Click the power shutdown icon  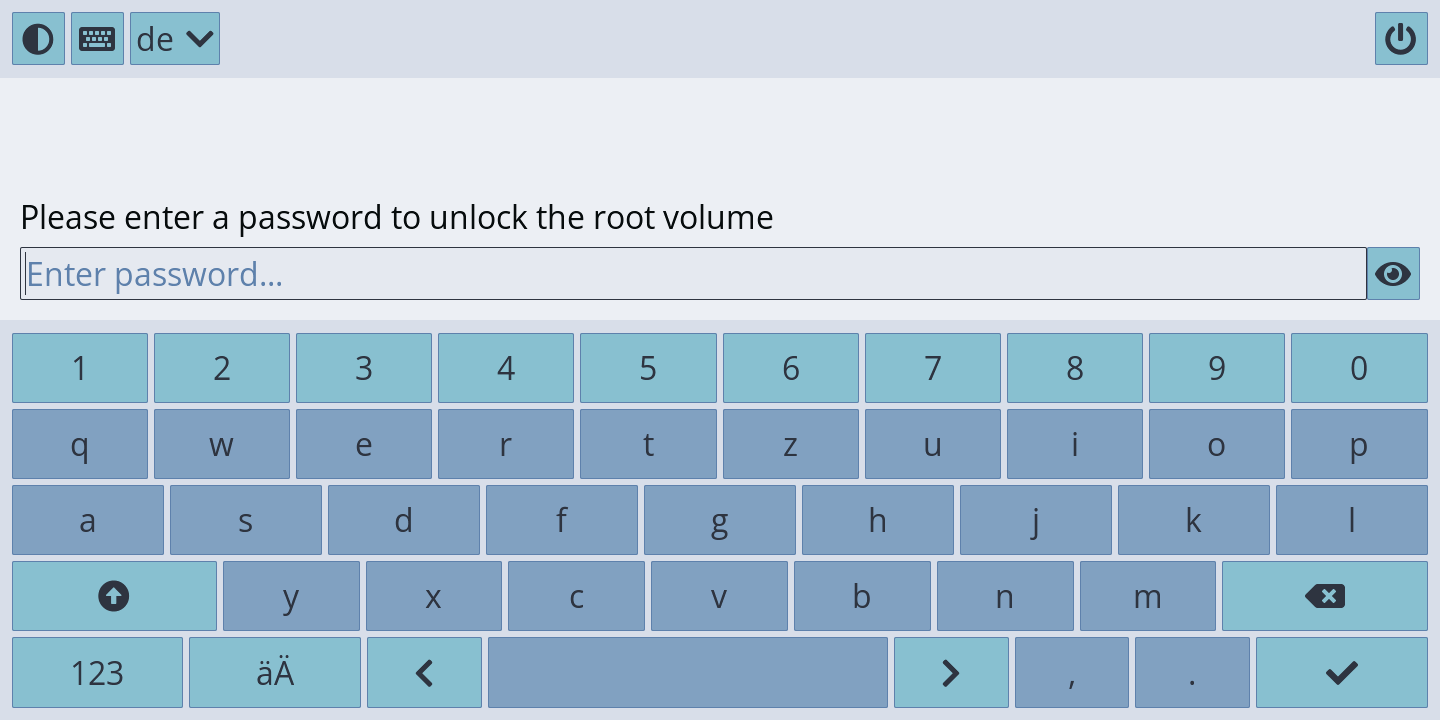pyautogui.click(x=1401, y=39)
